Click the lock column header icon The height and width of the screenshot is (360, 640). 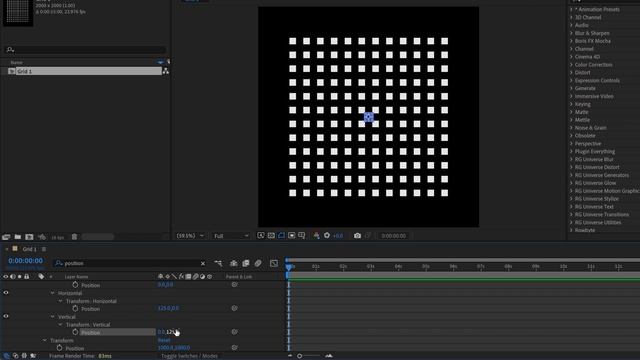pos(27,277)
